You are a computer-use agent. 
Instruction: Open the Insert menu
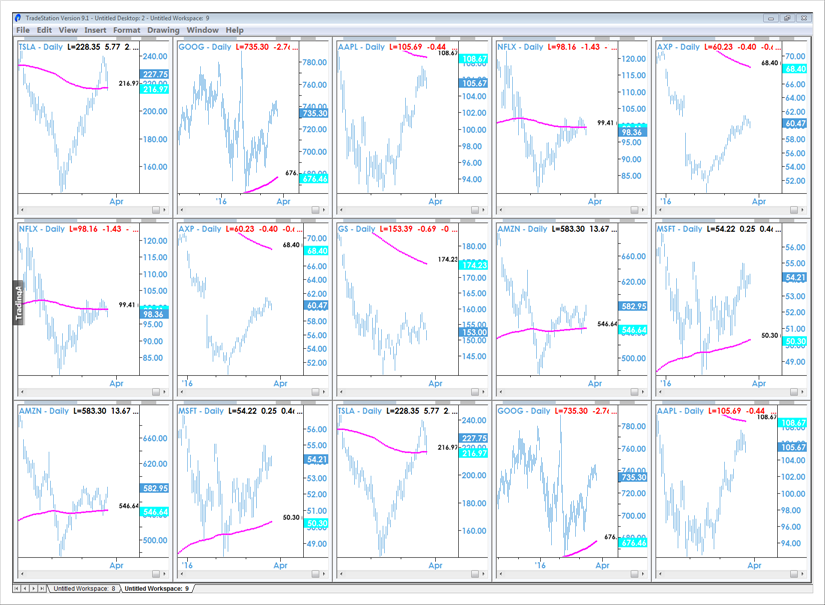tap(95, 30)
